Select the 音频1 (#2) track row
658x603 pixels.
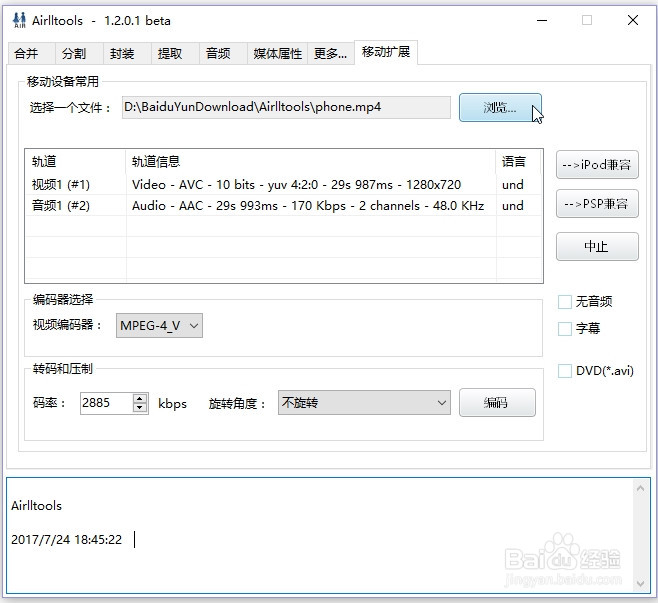284,206
